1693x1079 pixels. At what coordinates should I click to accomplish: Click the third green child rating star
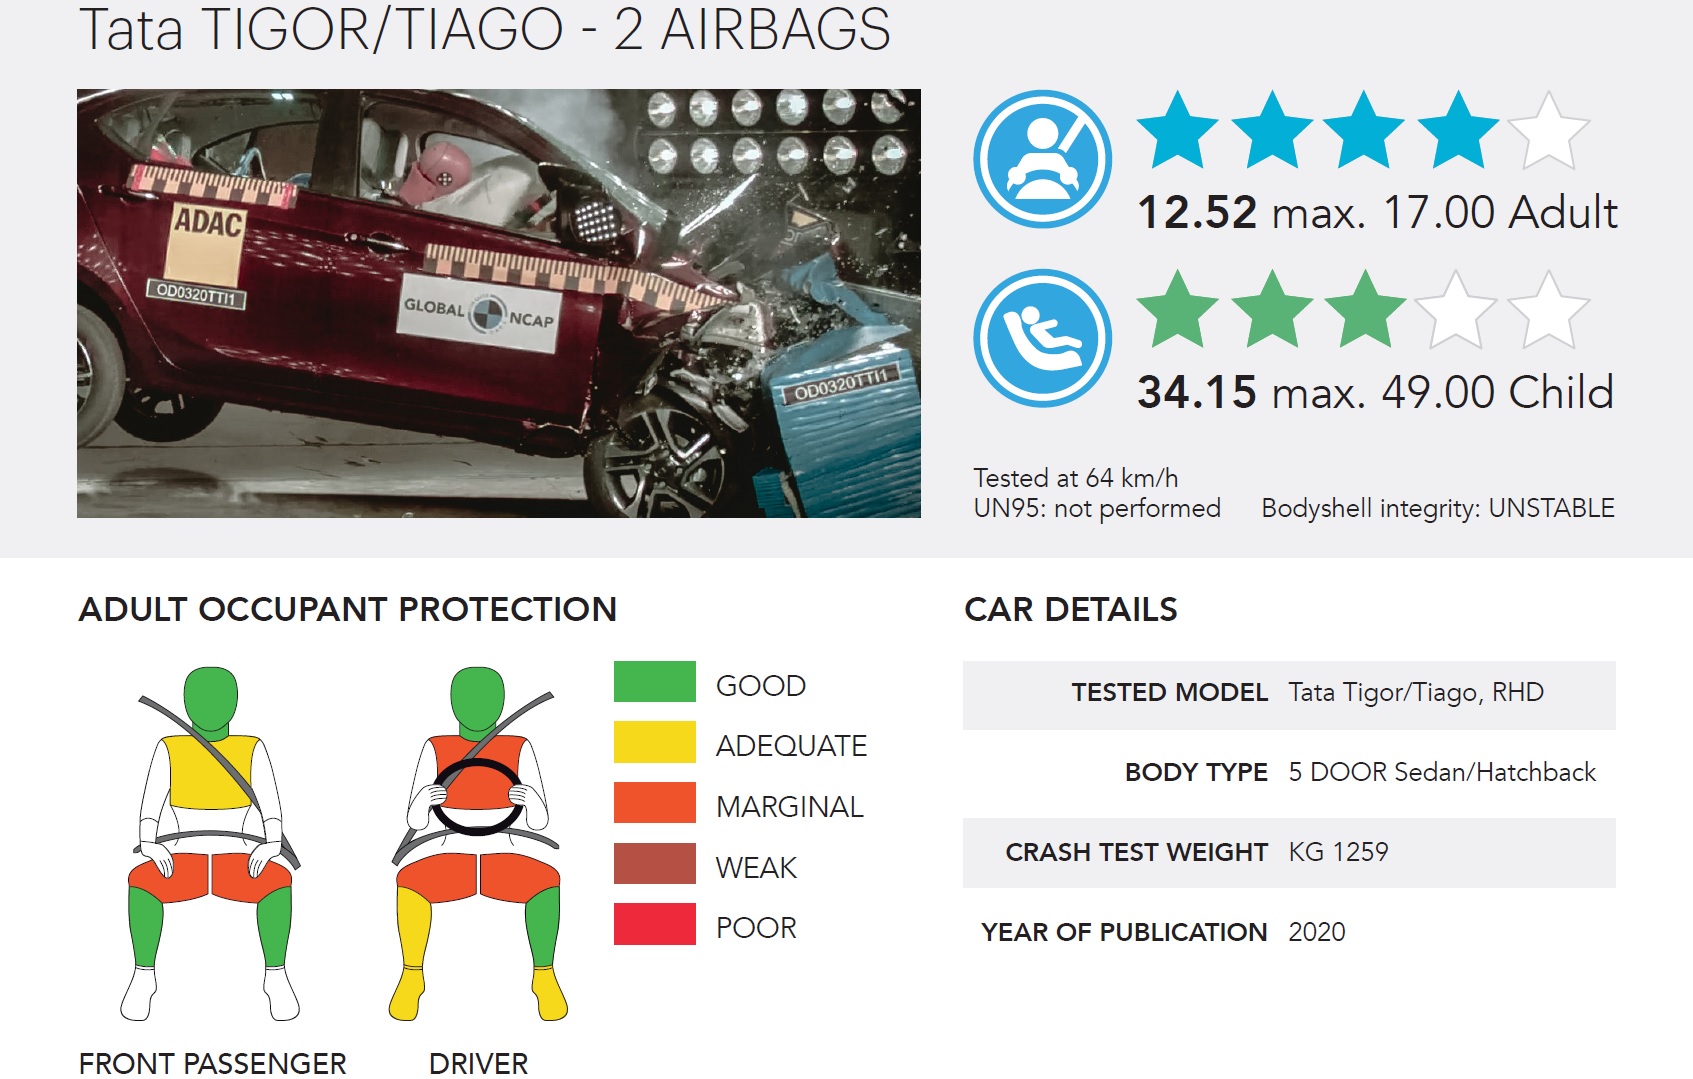pyautogui.click(x=1364, y=309)
